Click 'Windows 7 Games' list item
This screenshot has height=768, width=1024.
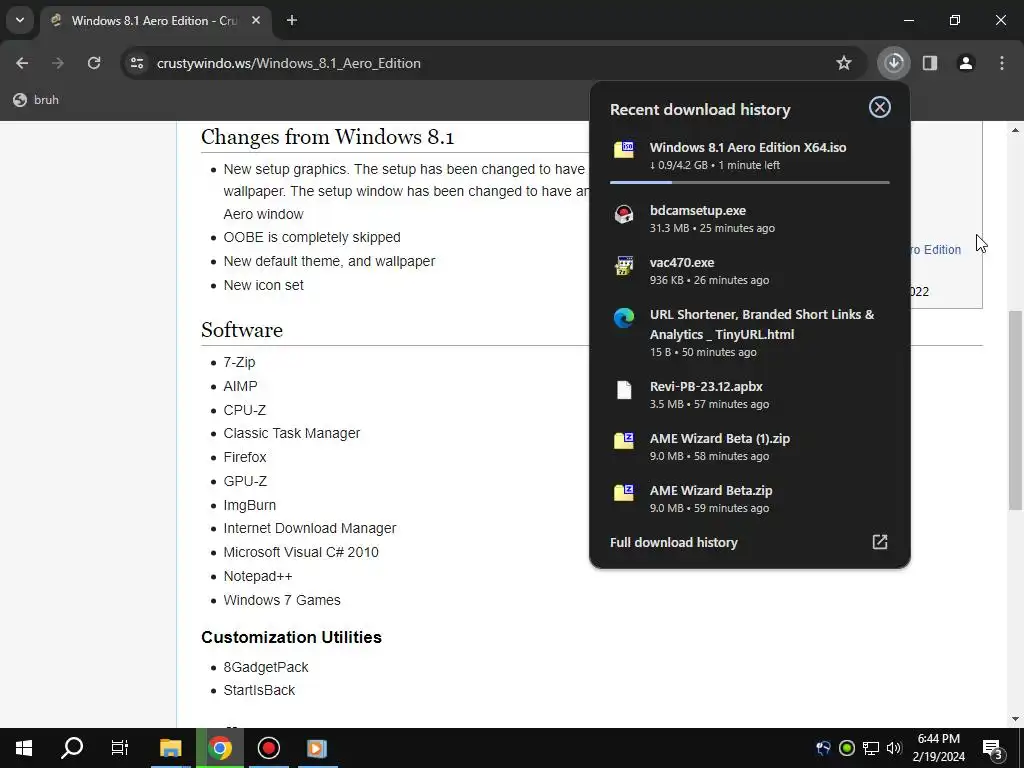click(x=281, y=600)
